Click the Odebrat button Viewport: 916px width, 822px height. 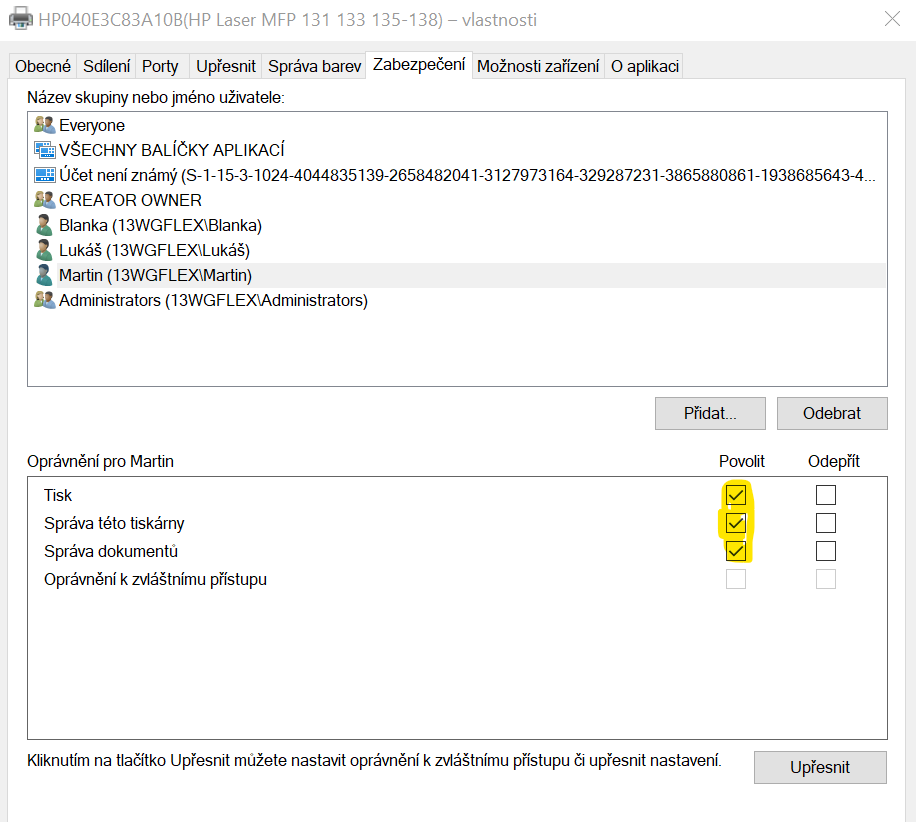pos(831,413)
